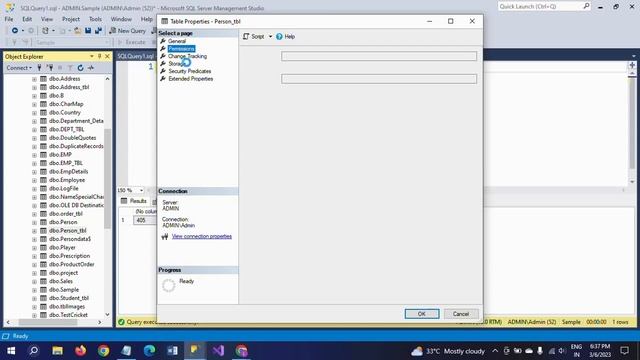Image resolution: width=640 pixels, height=360 pixels.
Task: Open the Connect dropdown in Object Explorer
Action: pos(19,68)
